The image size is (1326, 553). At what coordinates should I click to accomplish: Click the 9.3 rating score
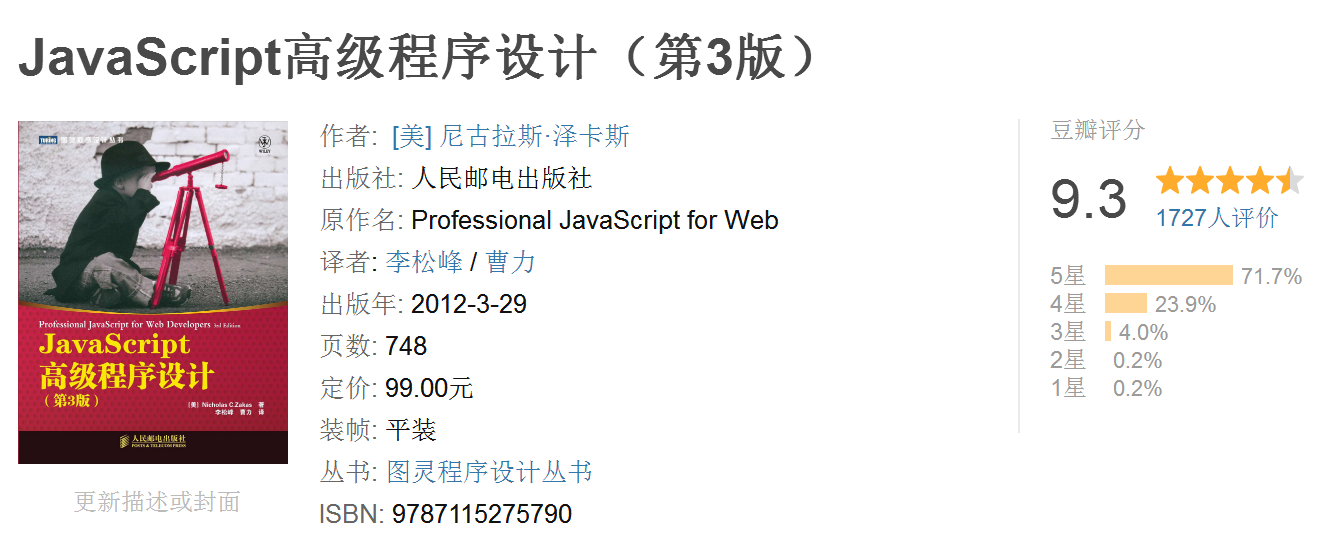click(x=1088, y=198)
